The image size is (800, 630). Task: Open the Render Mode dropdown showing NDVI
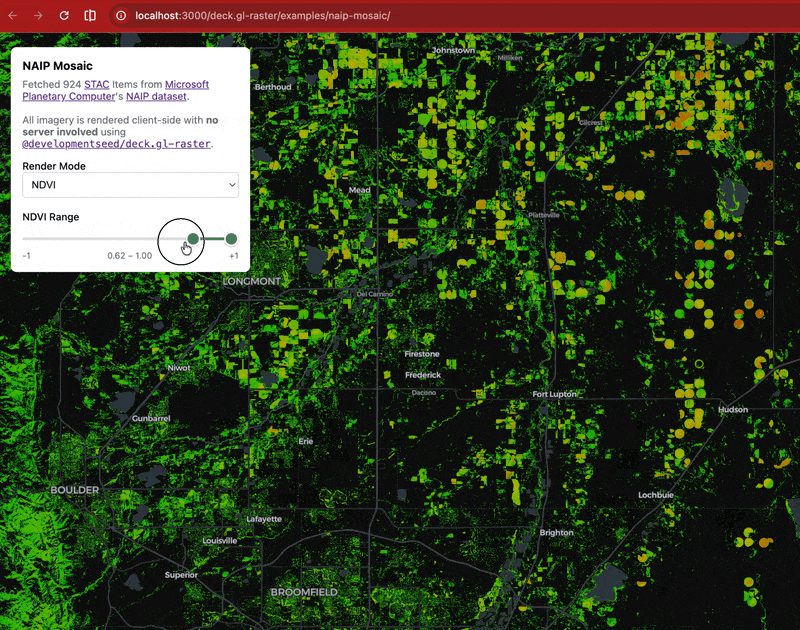130,185
